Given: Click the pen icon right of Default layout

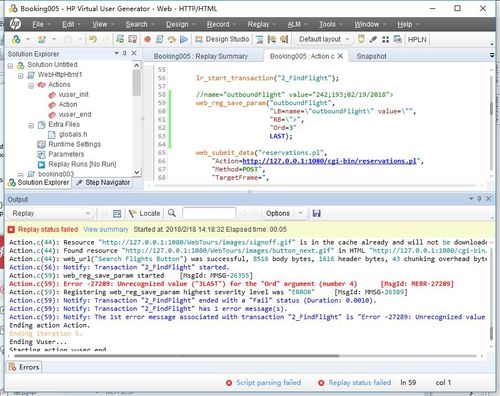Looking at the screenshot, I should click(373, 39).
